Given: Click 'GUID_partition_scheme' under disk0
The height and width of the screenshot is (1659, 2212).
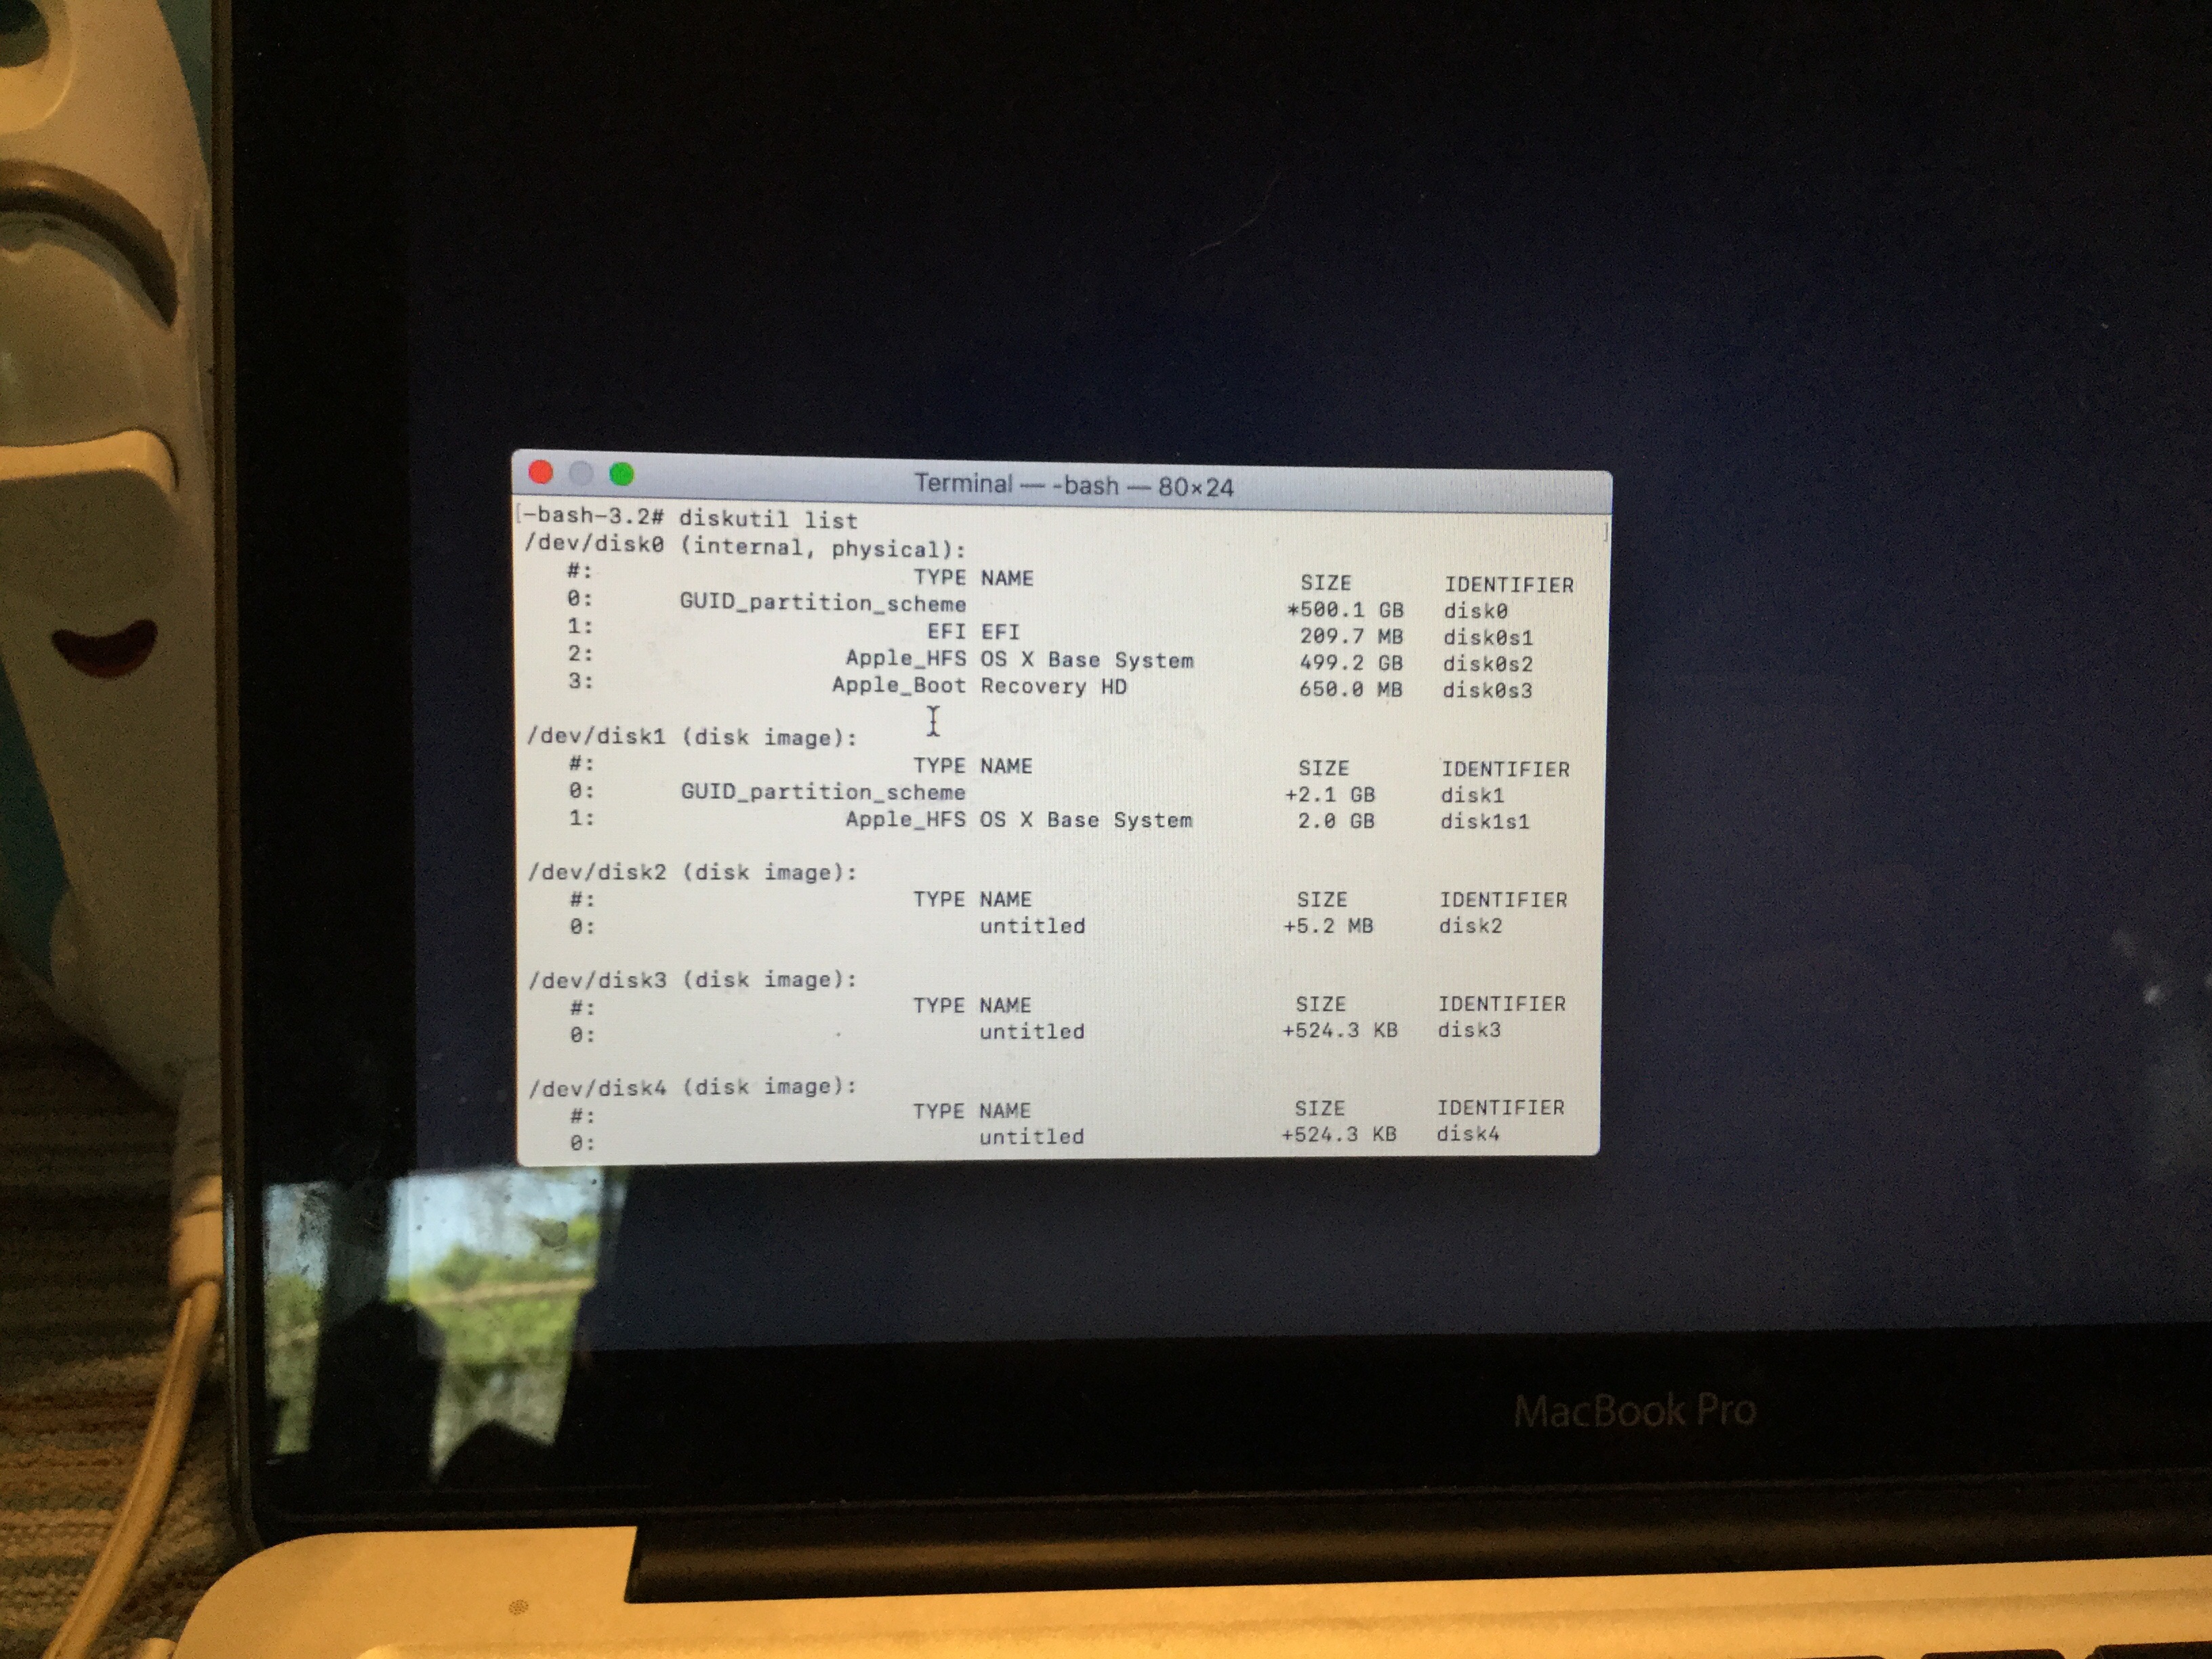Looking at the screenshot, I should click(x=823, y=603).
